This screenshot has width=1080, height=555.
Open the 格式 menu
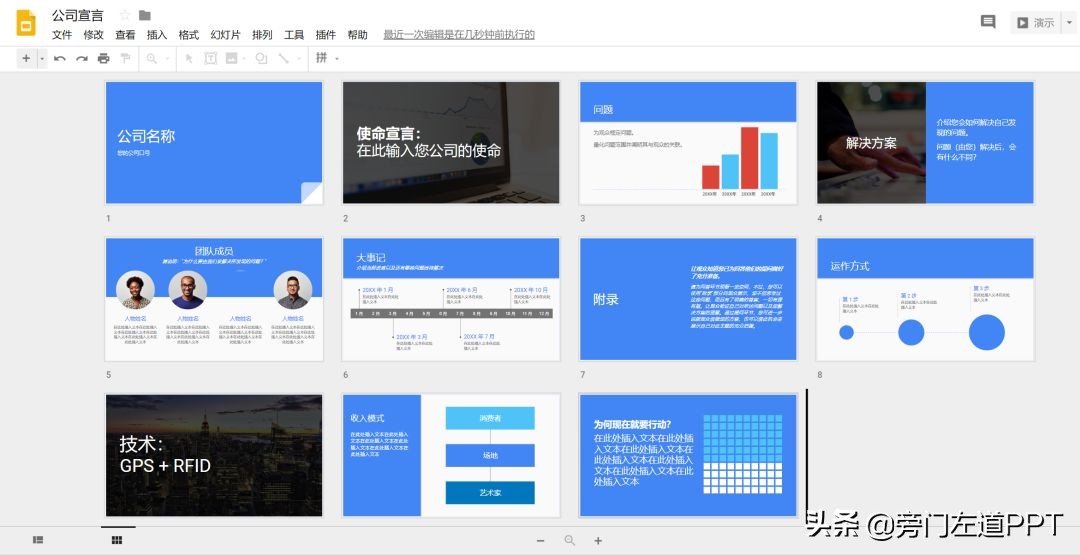(189, 34)
